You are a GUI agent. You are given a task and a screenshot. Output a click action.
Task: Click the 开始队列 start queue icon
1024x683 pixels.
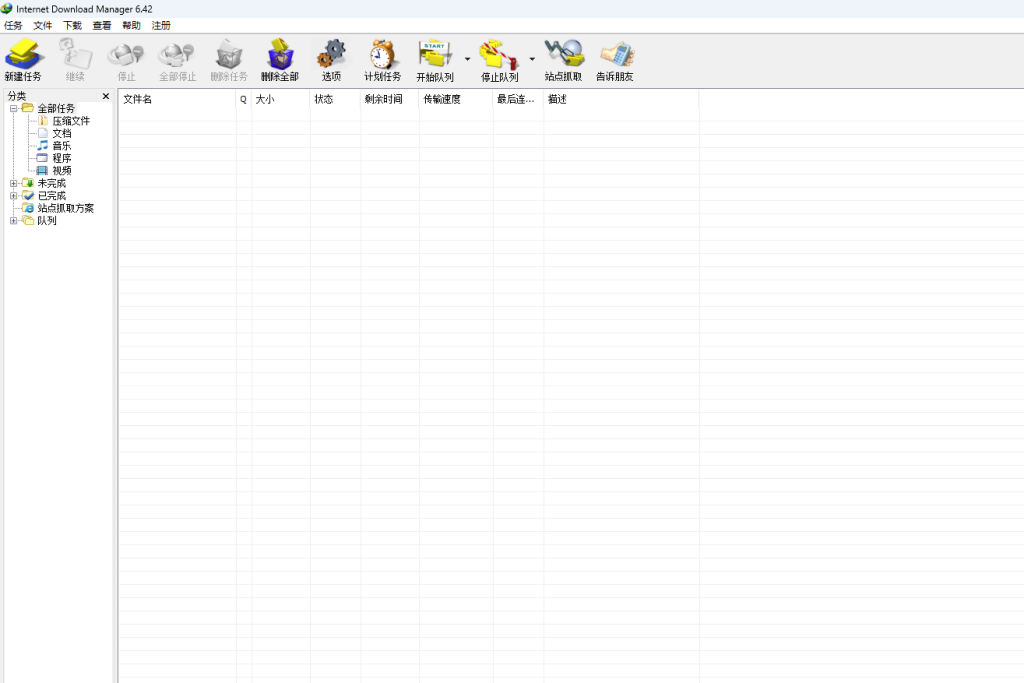tap(436, 60)
